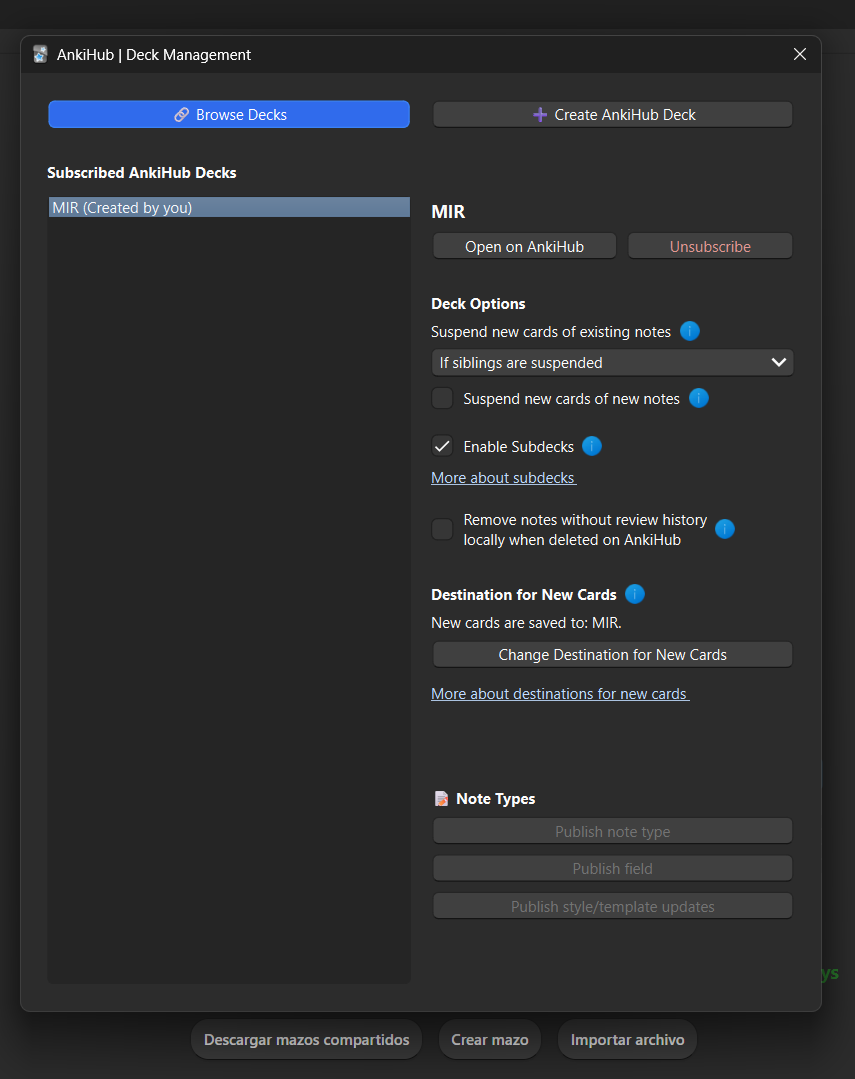This screenshot has height=1079, width=855.
Task: Tick Remove notes without review history checkbox
Action: (x=442, y=529)
